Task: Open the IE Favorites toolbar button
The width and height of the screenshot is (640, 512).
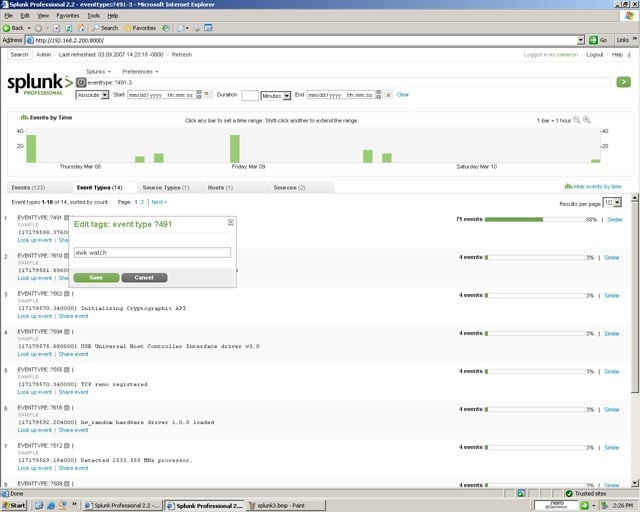Action: coord(140,28)
